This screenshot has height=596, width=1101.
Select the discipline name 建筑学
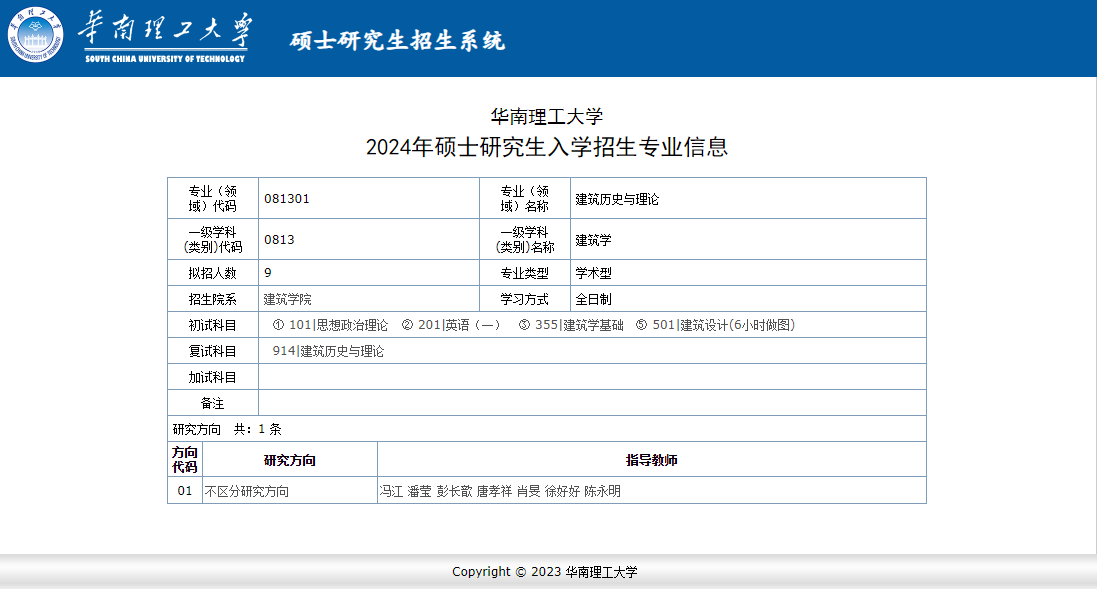coord(593,240)
